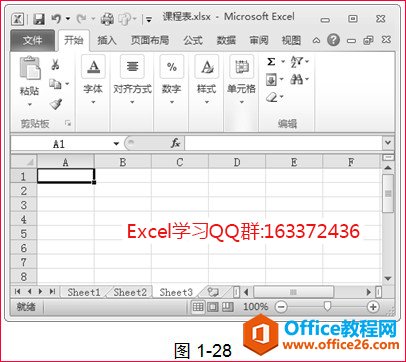Click the Copy icon in clipboard group
The height and width of the screenshot is (362, 406).
(55, 84)
